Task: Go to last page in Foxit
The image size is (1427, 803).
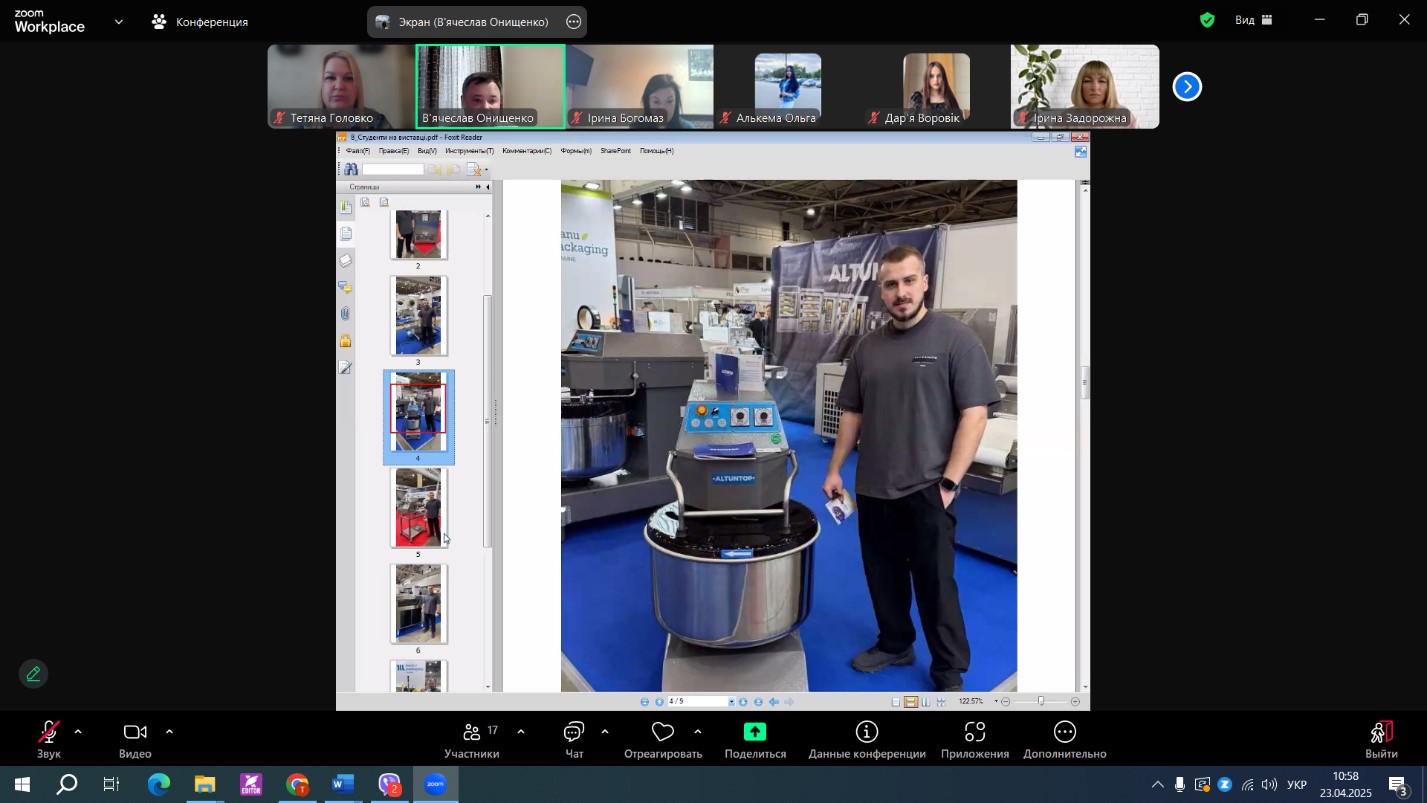Action: [x=758, y=702]
